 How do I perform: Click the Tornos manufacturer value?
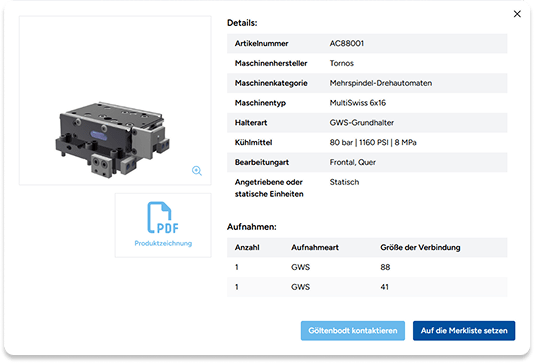click(x=342, y=63)
